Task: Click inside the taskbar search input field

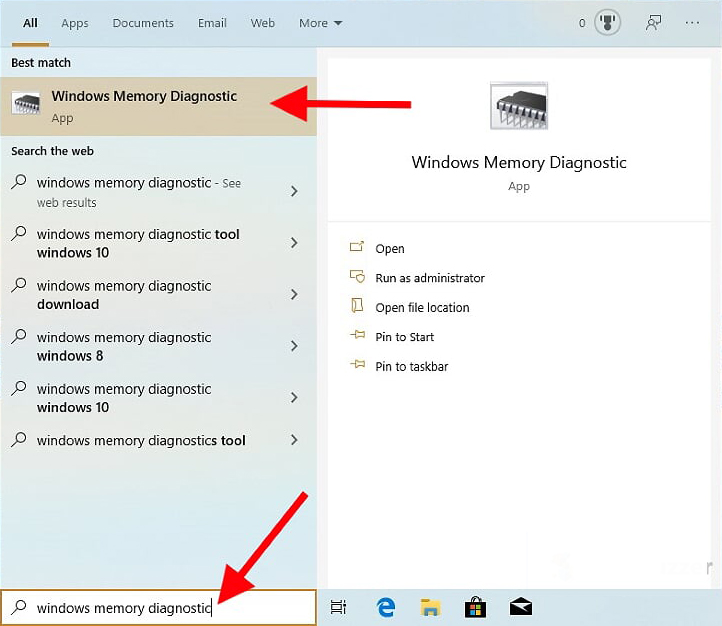Action: [158, 608]
